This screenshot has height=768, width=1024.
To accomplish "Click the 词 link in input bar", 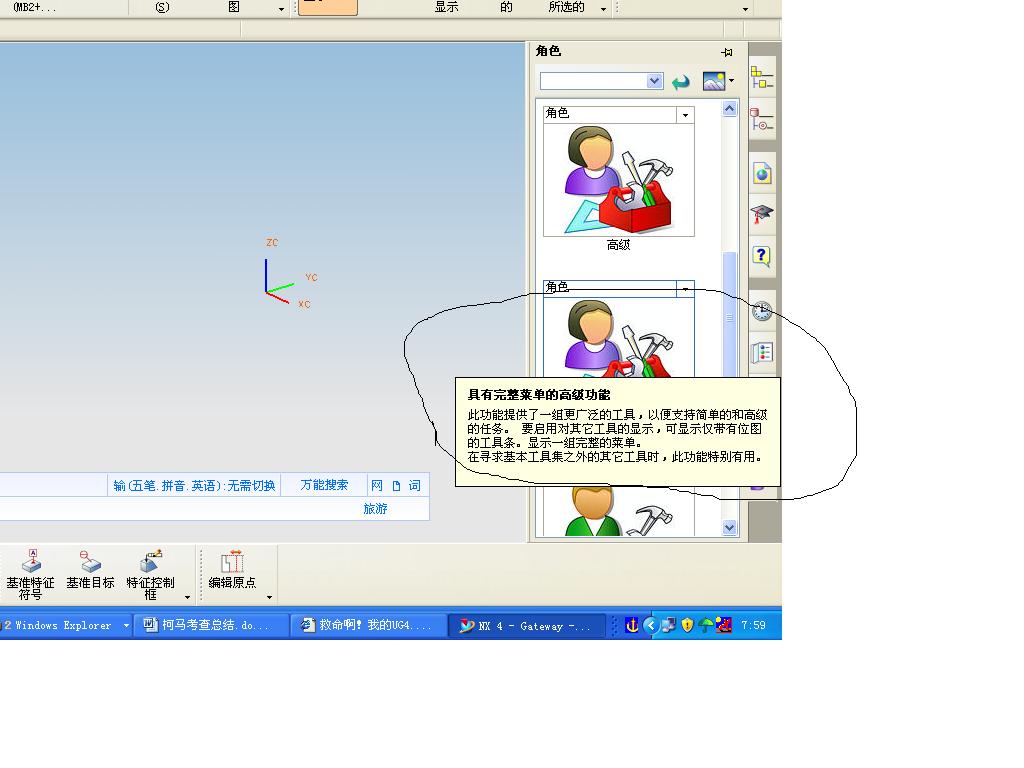I will (415, 485).
